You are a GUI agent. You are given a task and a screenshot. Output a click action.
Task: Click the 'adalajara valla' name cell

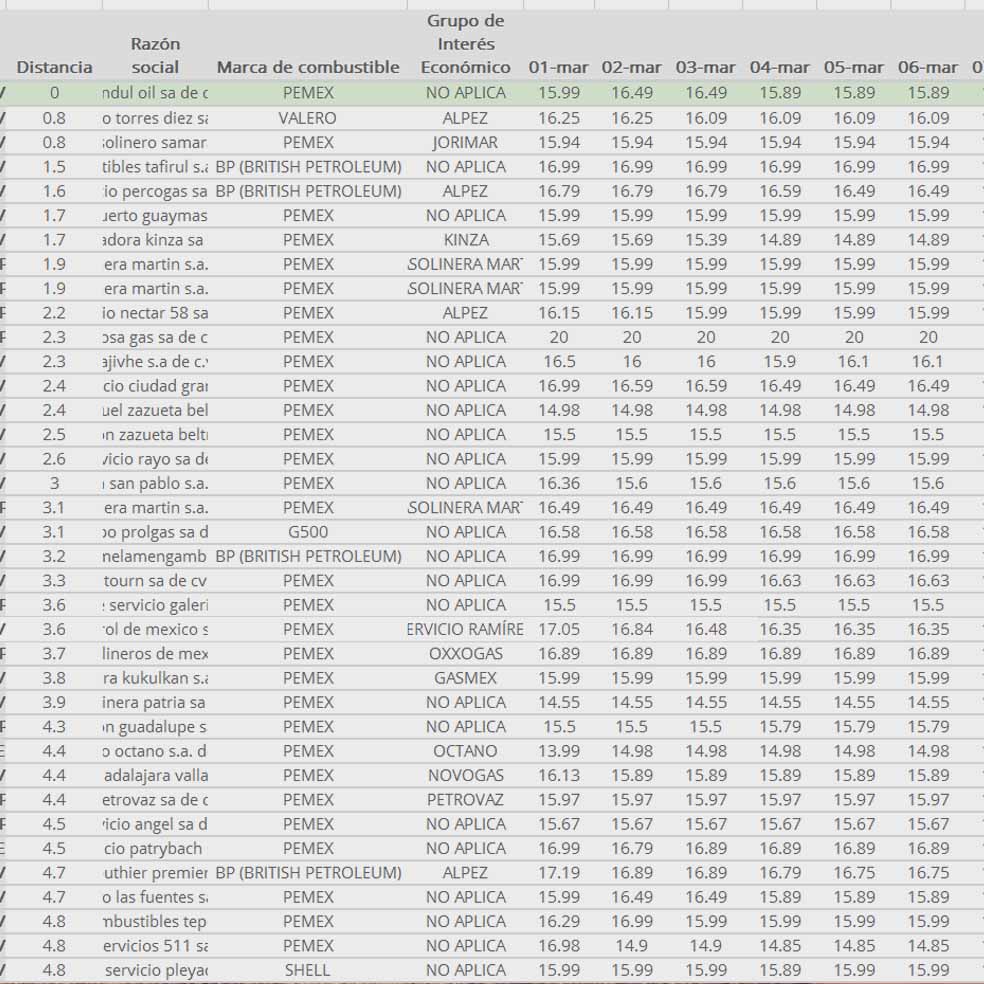pos(156,776)
